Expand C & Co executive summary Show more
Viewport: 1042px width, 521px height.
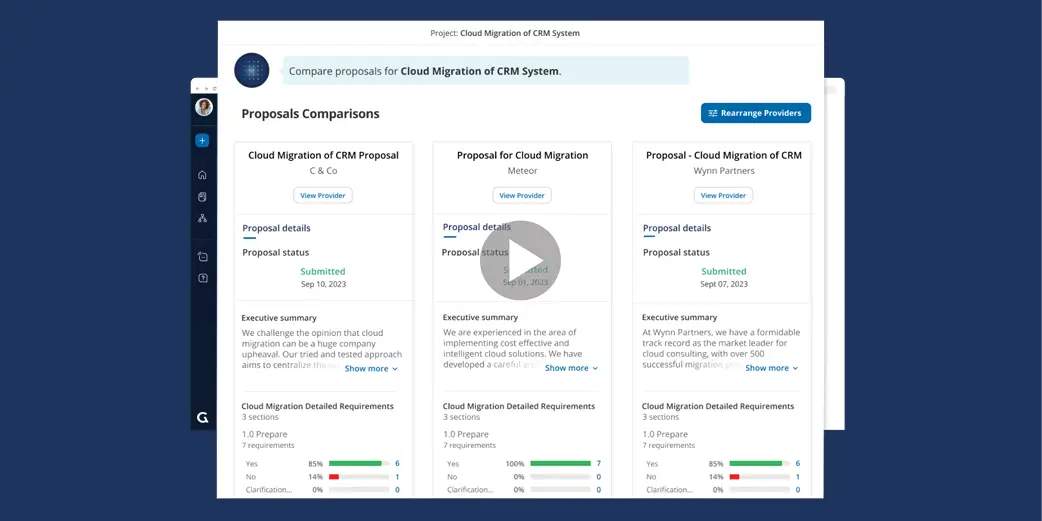pyautogui.click(x=371, y=369)
